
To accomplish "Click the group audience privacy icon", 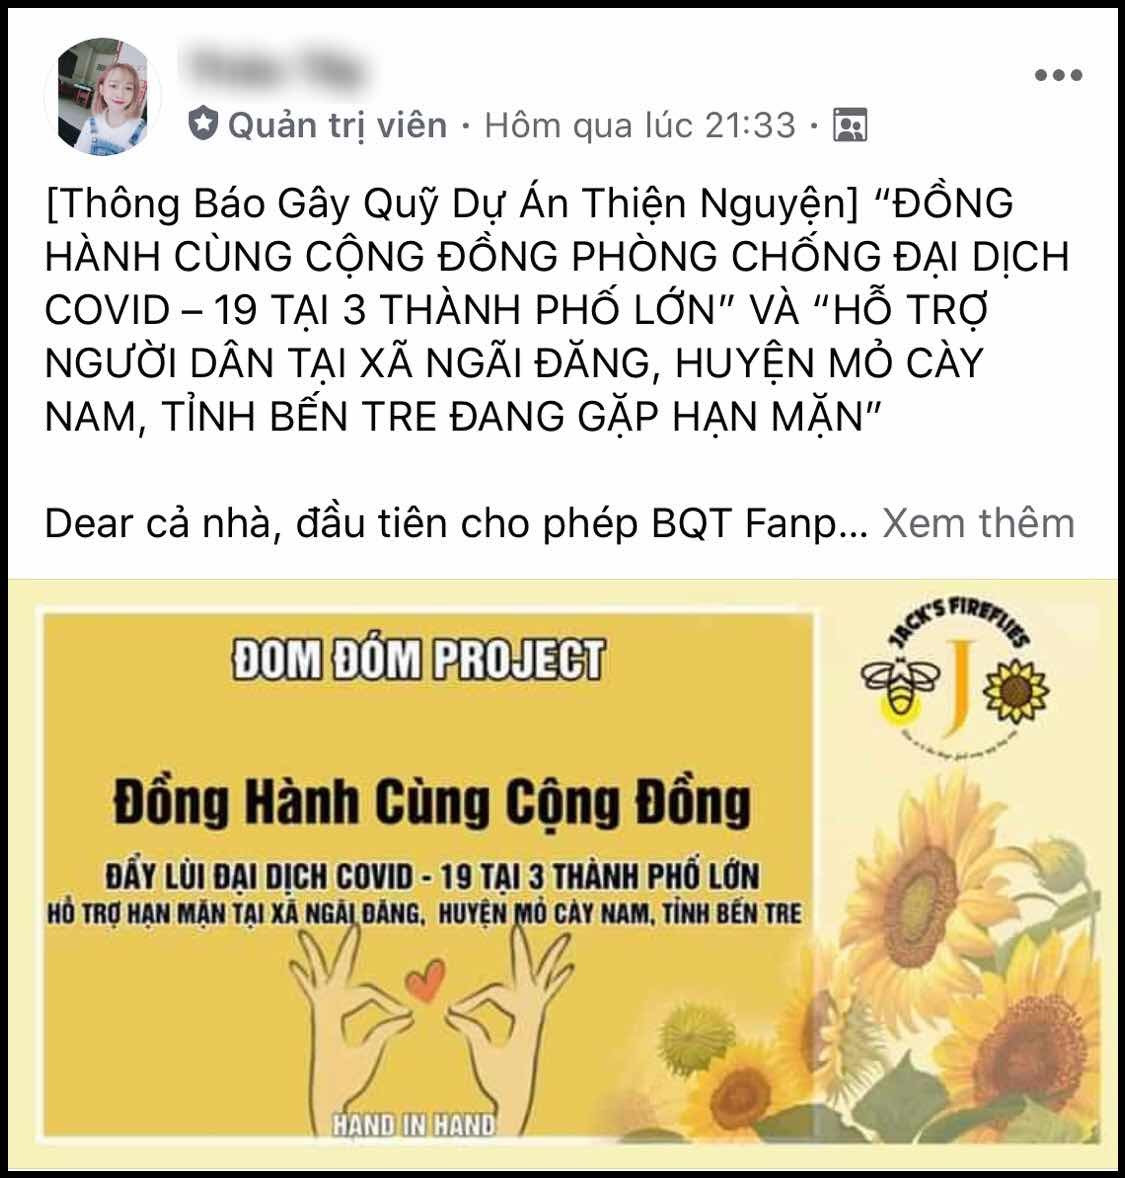I will point(850,125).
